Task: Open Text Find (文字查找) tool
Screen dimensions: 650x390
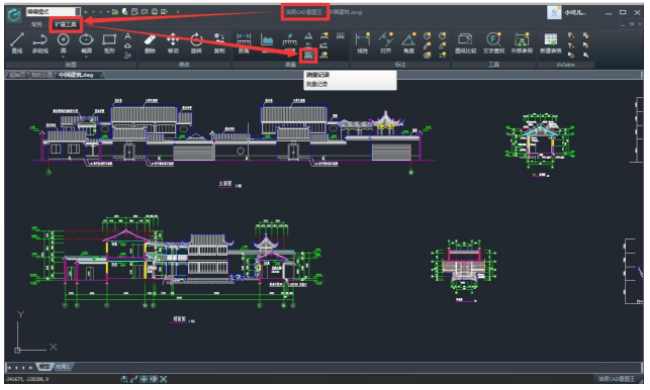Action: point(493,43)
